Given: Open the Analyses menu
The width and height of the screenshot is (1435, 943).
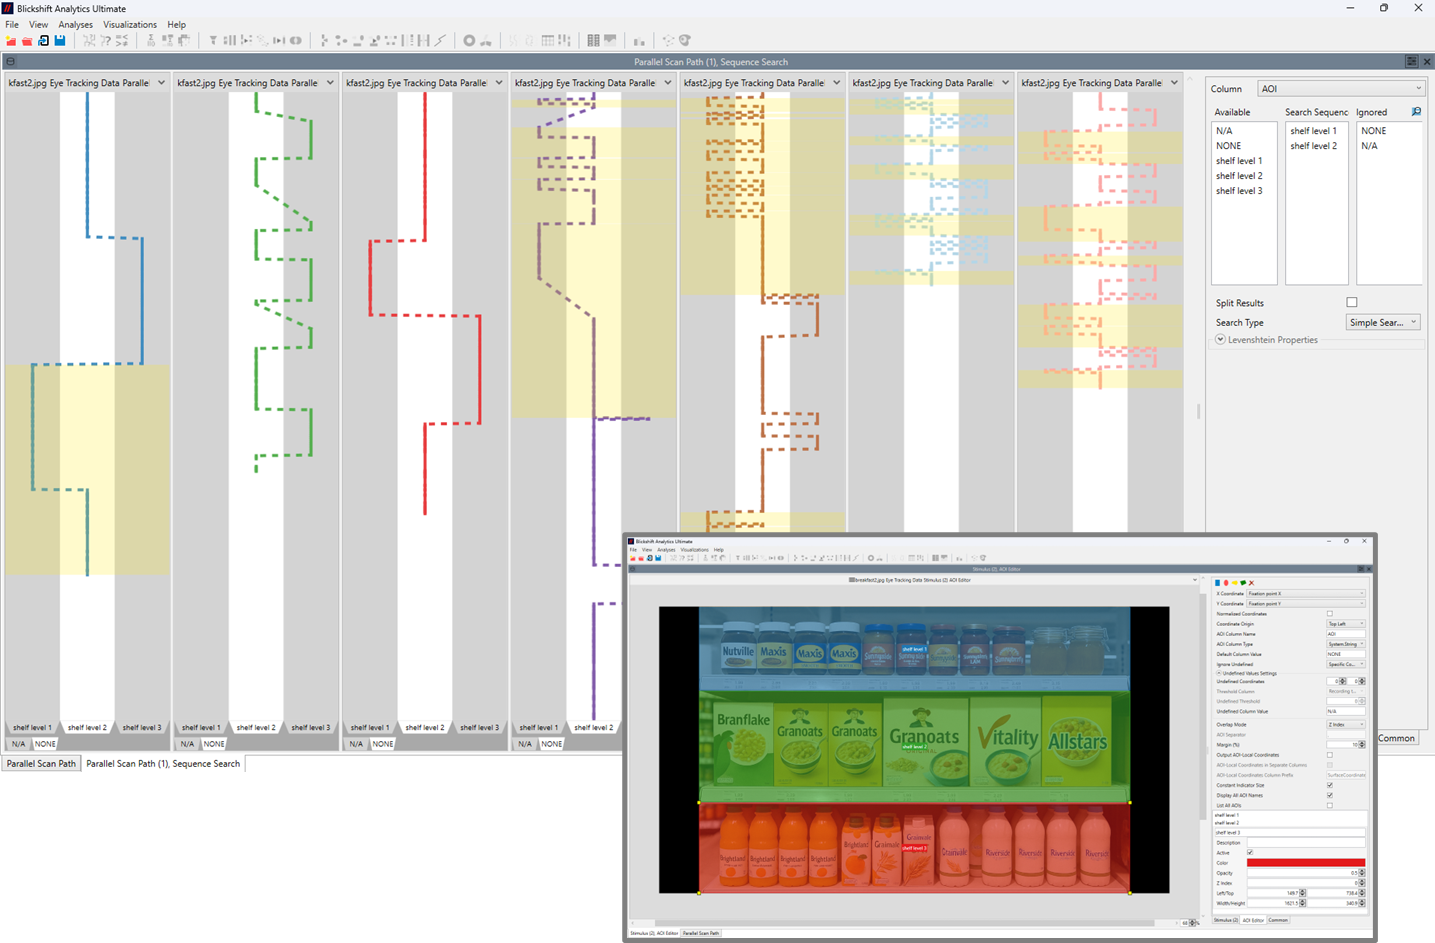Looking at the screenshot, I should [x=75, y=25].
